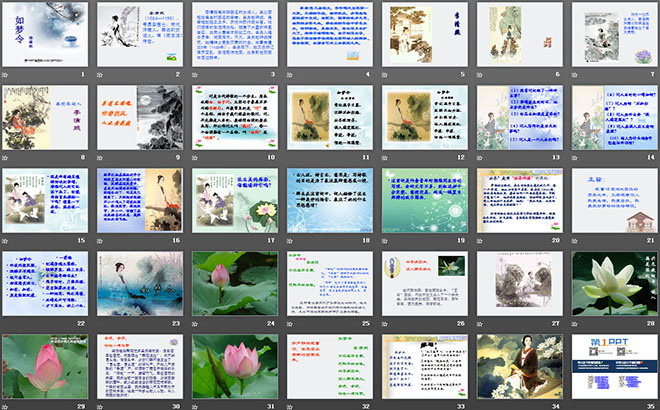
Task: Click the animation star under slide 15
Action: tap(5, 241)
